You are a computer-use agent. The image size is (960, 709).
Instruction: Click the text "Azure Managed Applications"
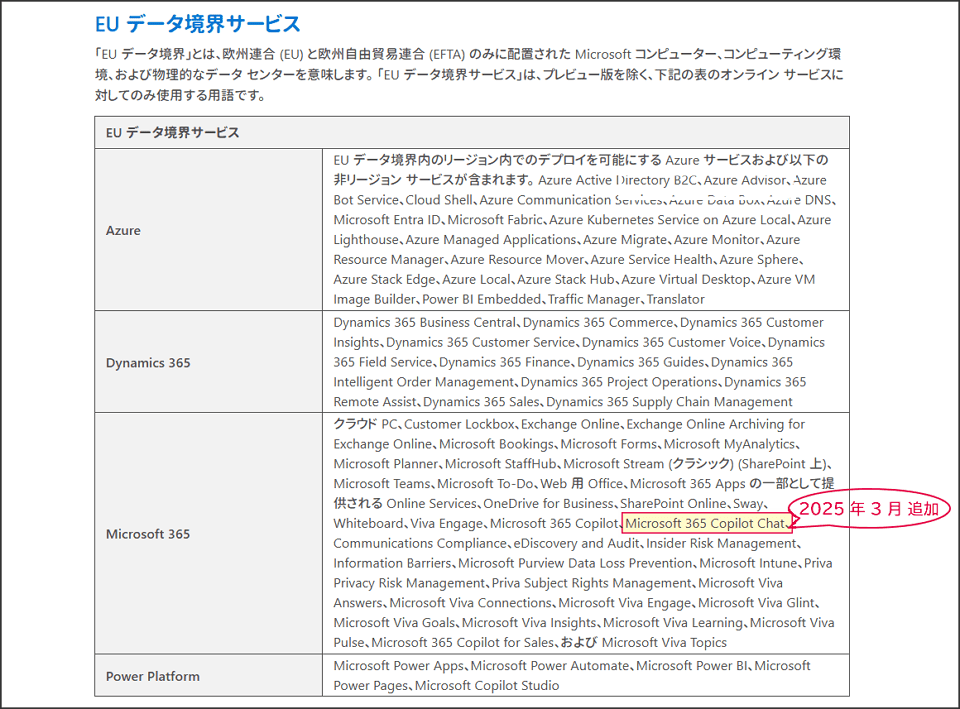(491, 239)
